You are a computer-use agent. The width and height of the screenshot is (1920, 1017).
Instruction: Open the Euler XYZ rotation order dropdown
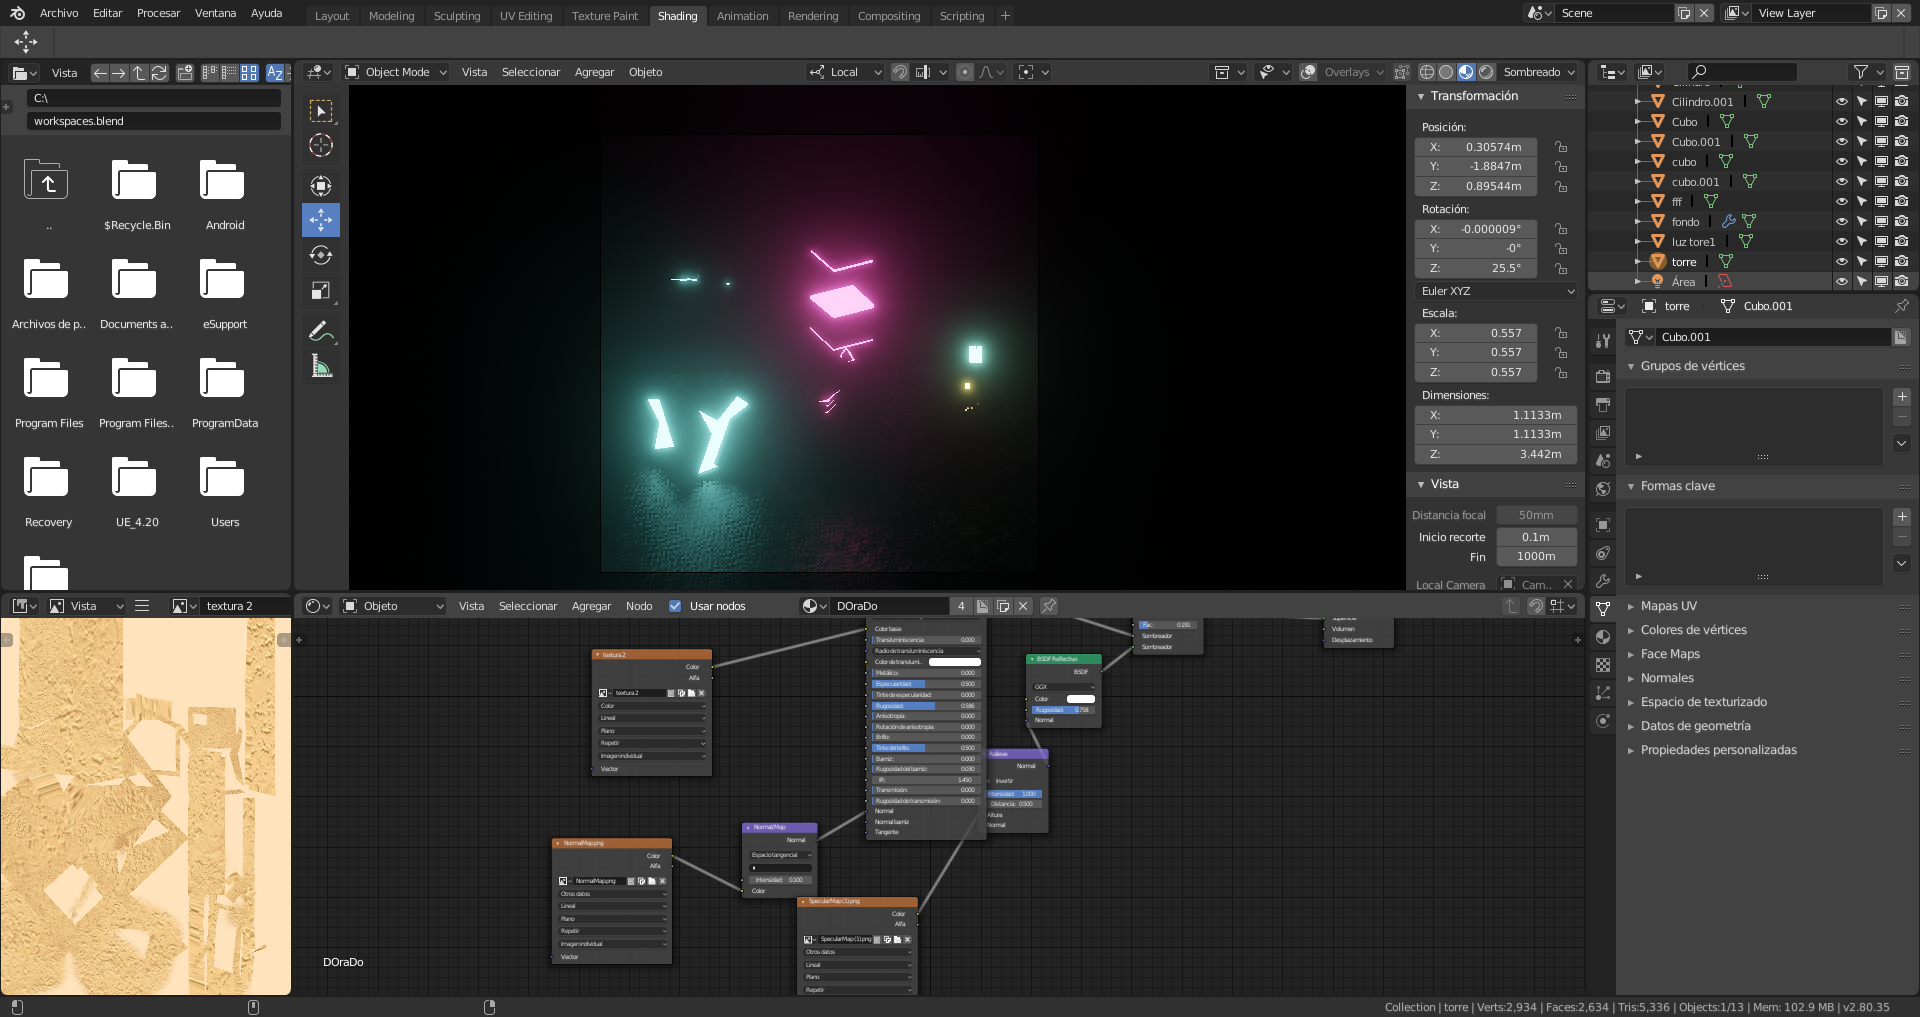click(1496, 291)
